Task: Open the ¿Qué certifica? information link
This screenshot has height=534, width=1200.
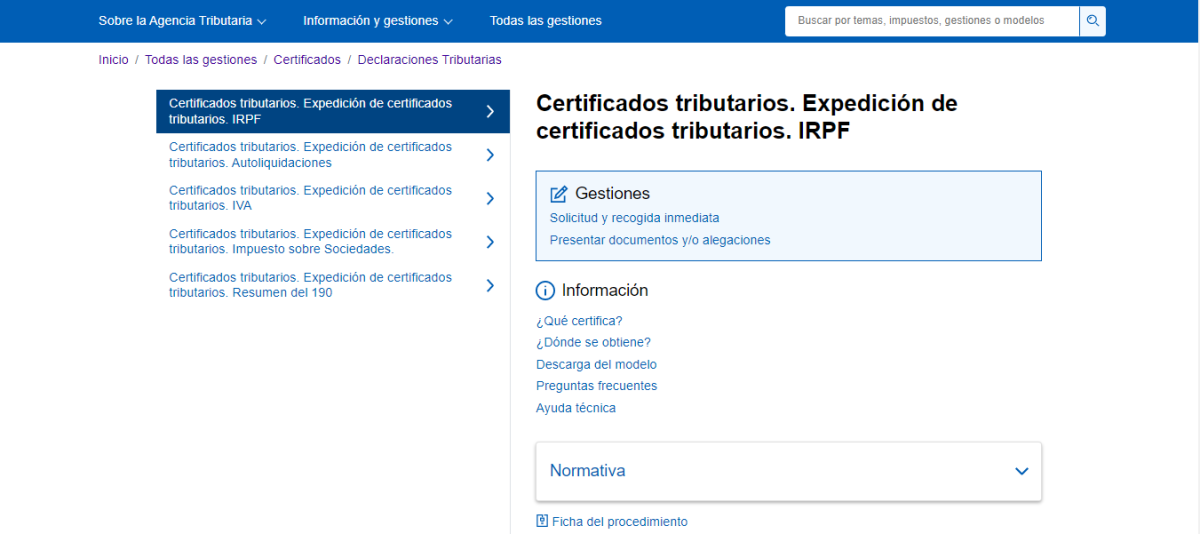Action: pyautogui.click(x=579, y=321)
